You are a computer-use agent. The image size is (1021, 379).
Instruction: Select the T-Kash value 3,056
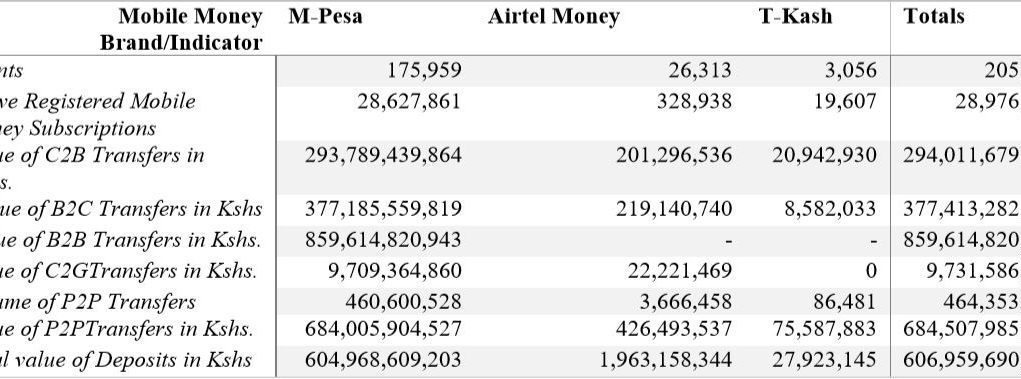point(850,70)
